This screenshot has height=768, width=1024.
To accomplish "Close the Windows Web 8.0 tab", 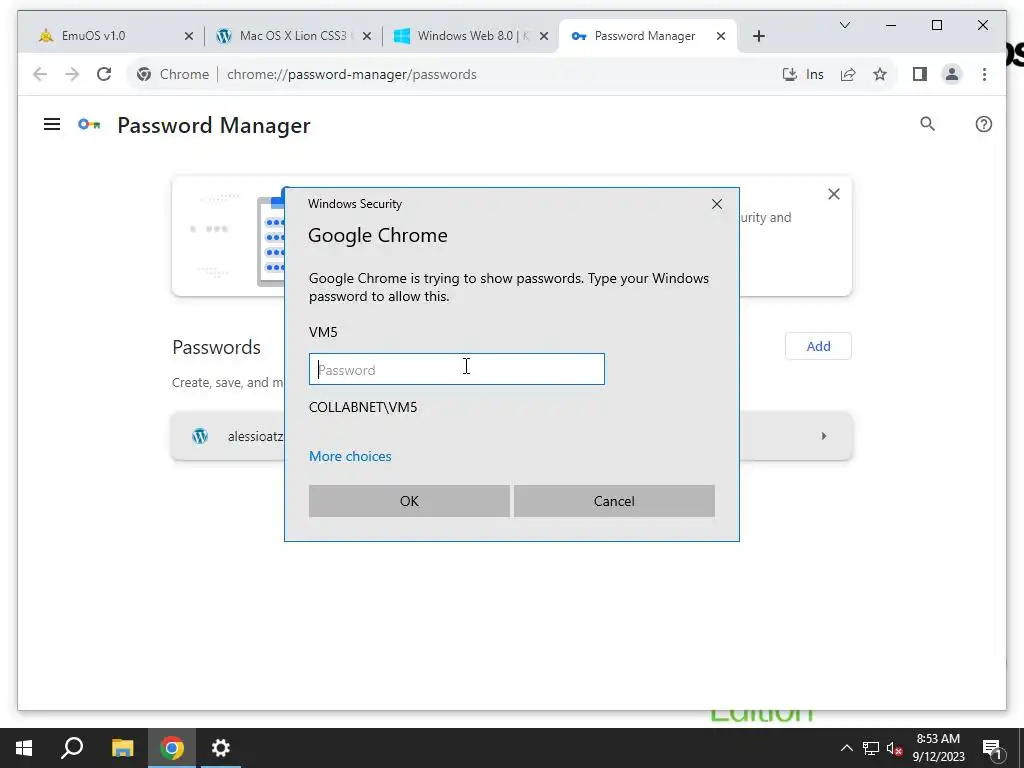I will 544,36.
